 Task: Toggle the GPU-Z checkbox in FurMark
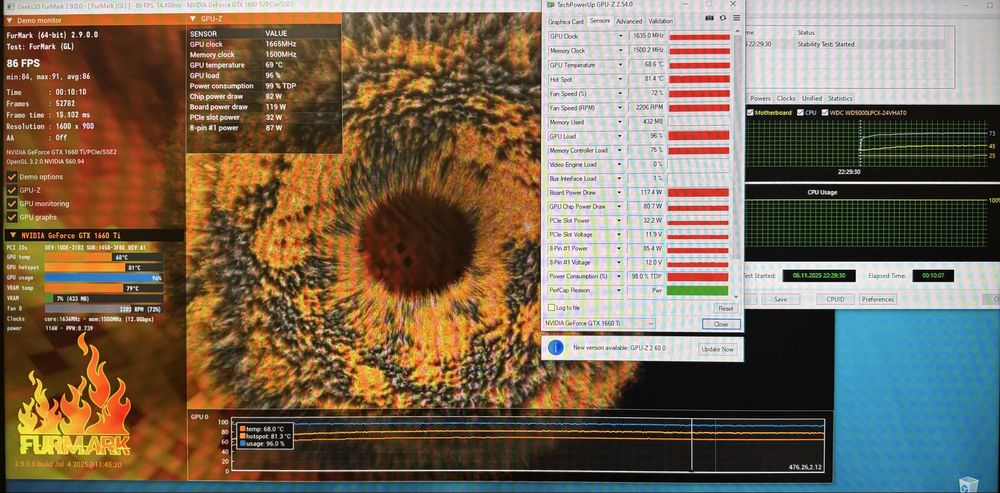11,190
